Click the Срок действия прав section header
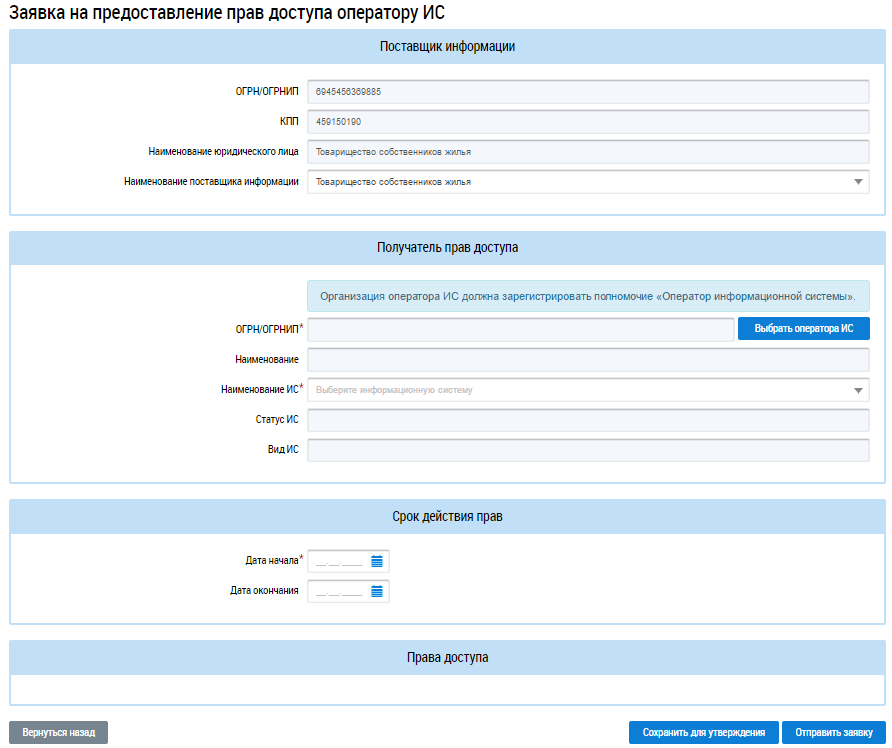The width and height of the screenshot is (892, 748). click(446, 517)
